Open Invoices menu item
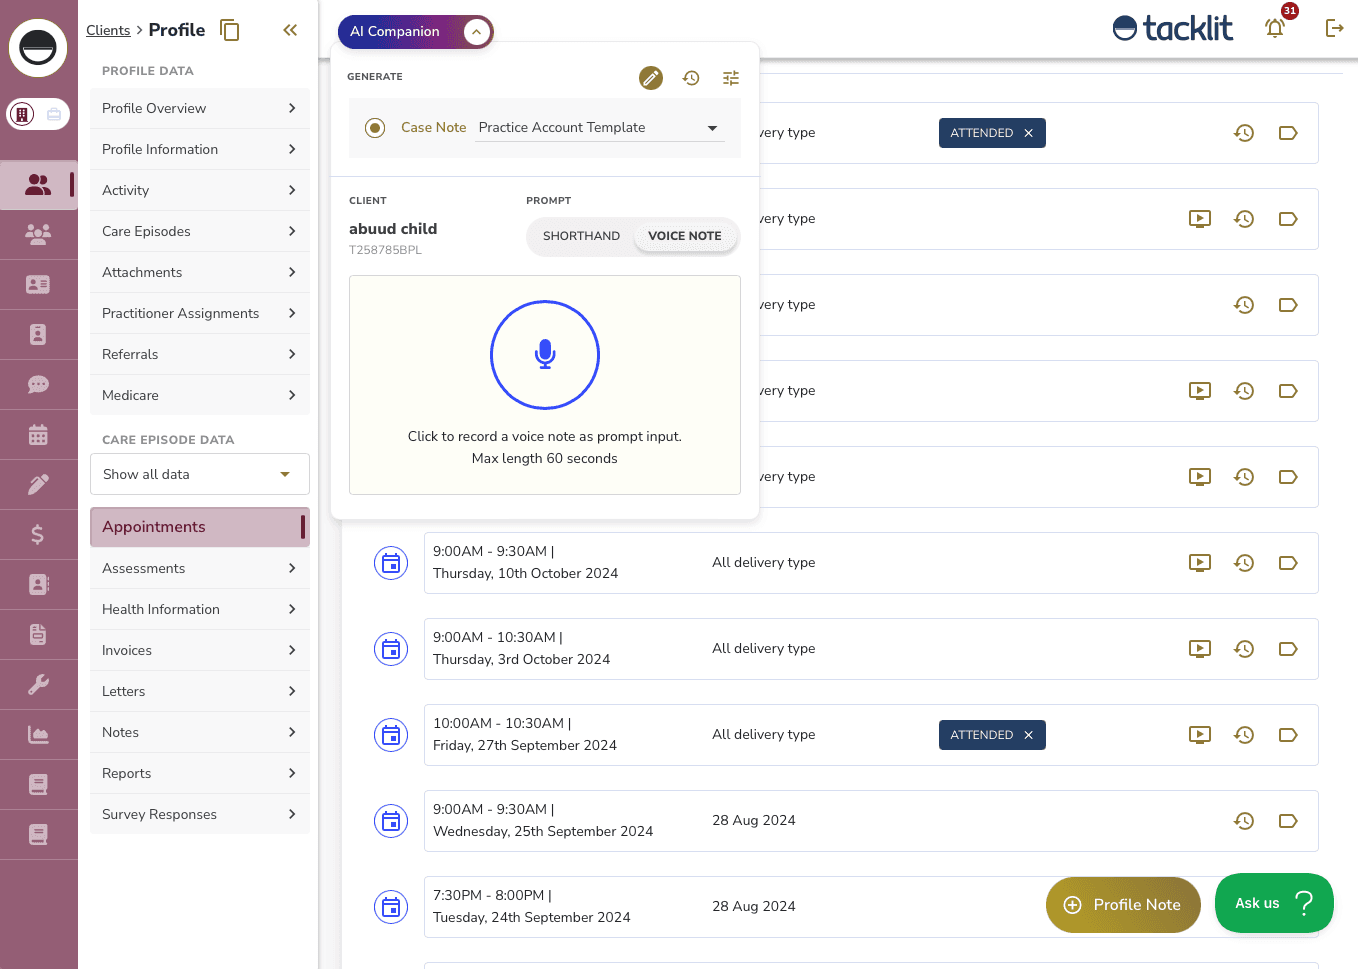Screen dimensions: 1358x969 (200, 650)
